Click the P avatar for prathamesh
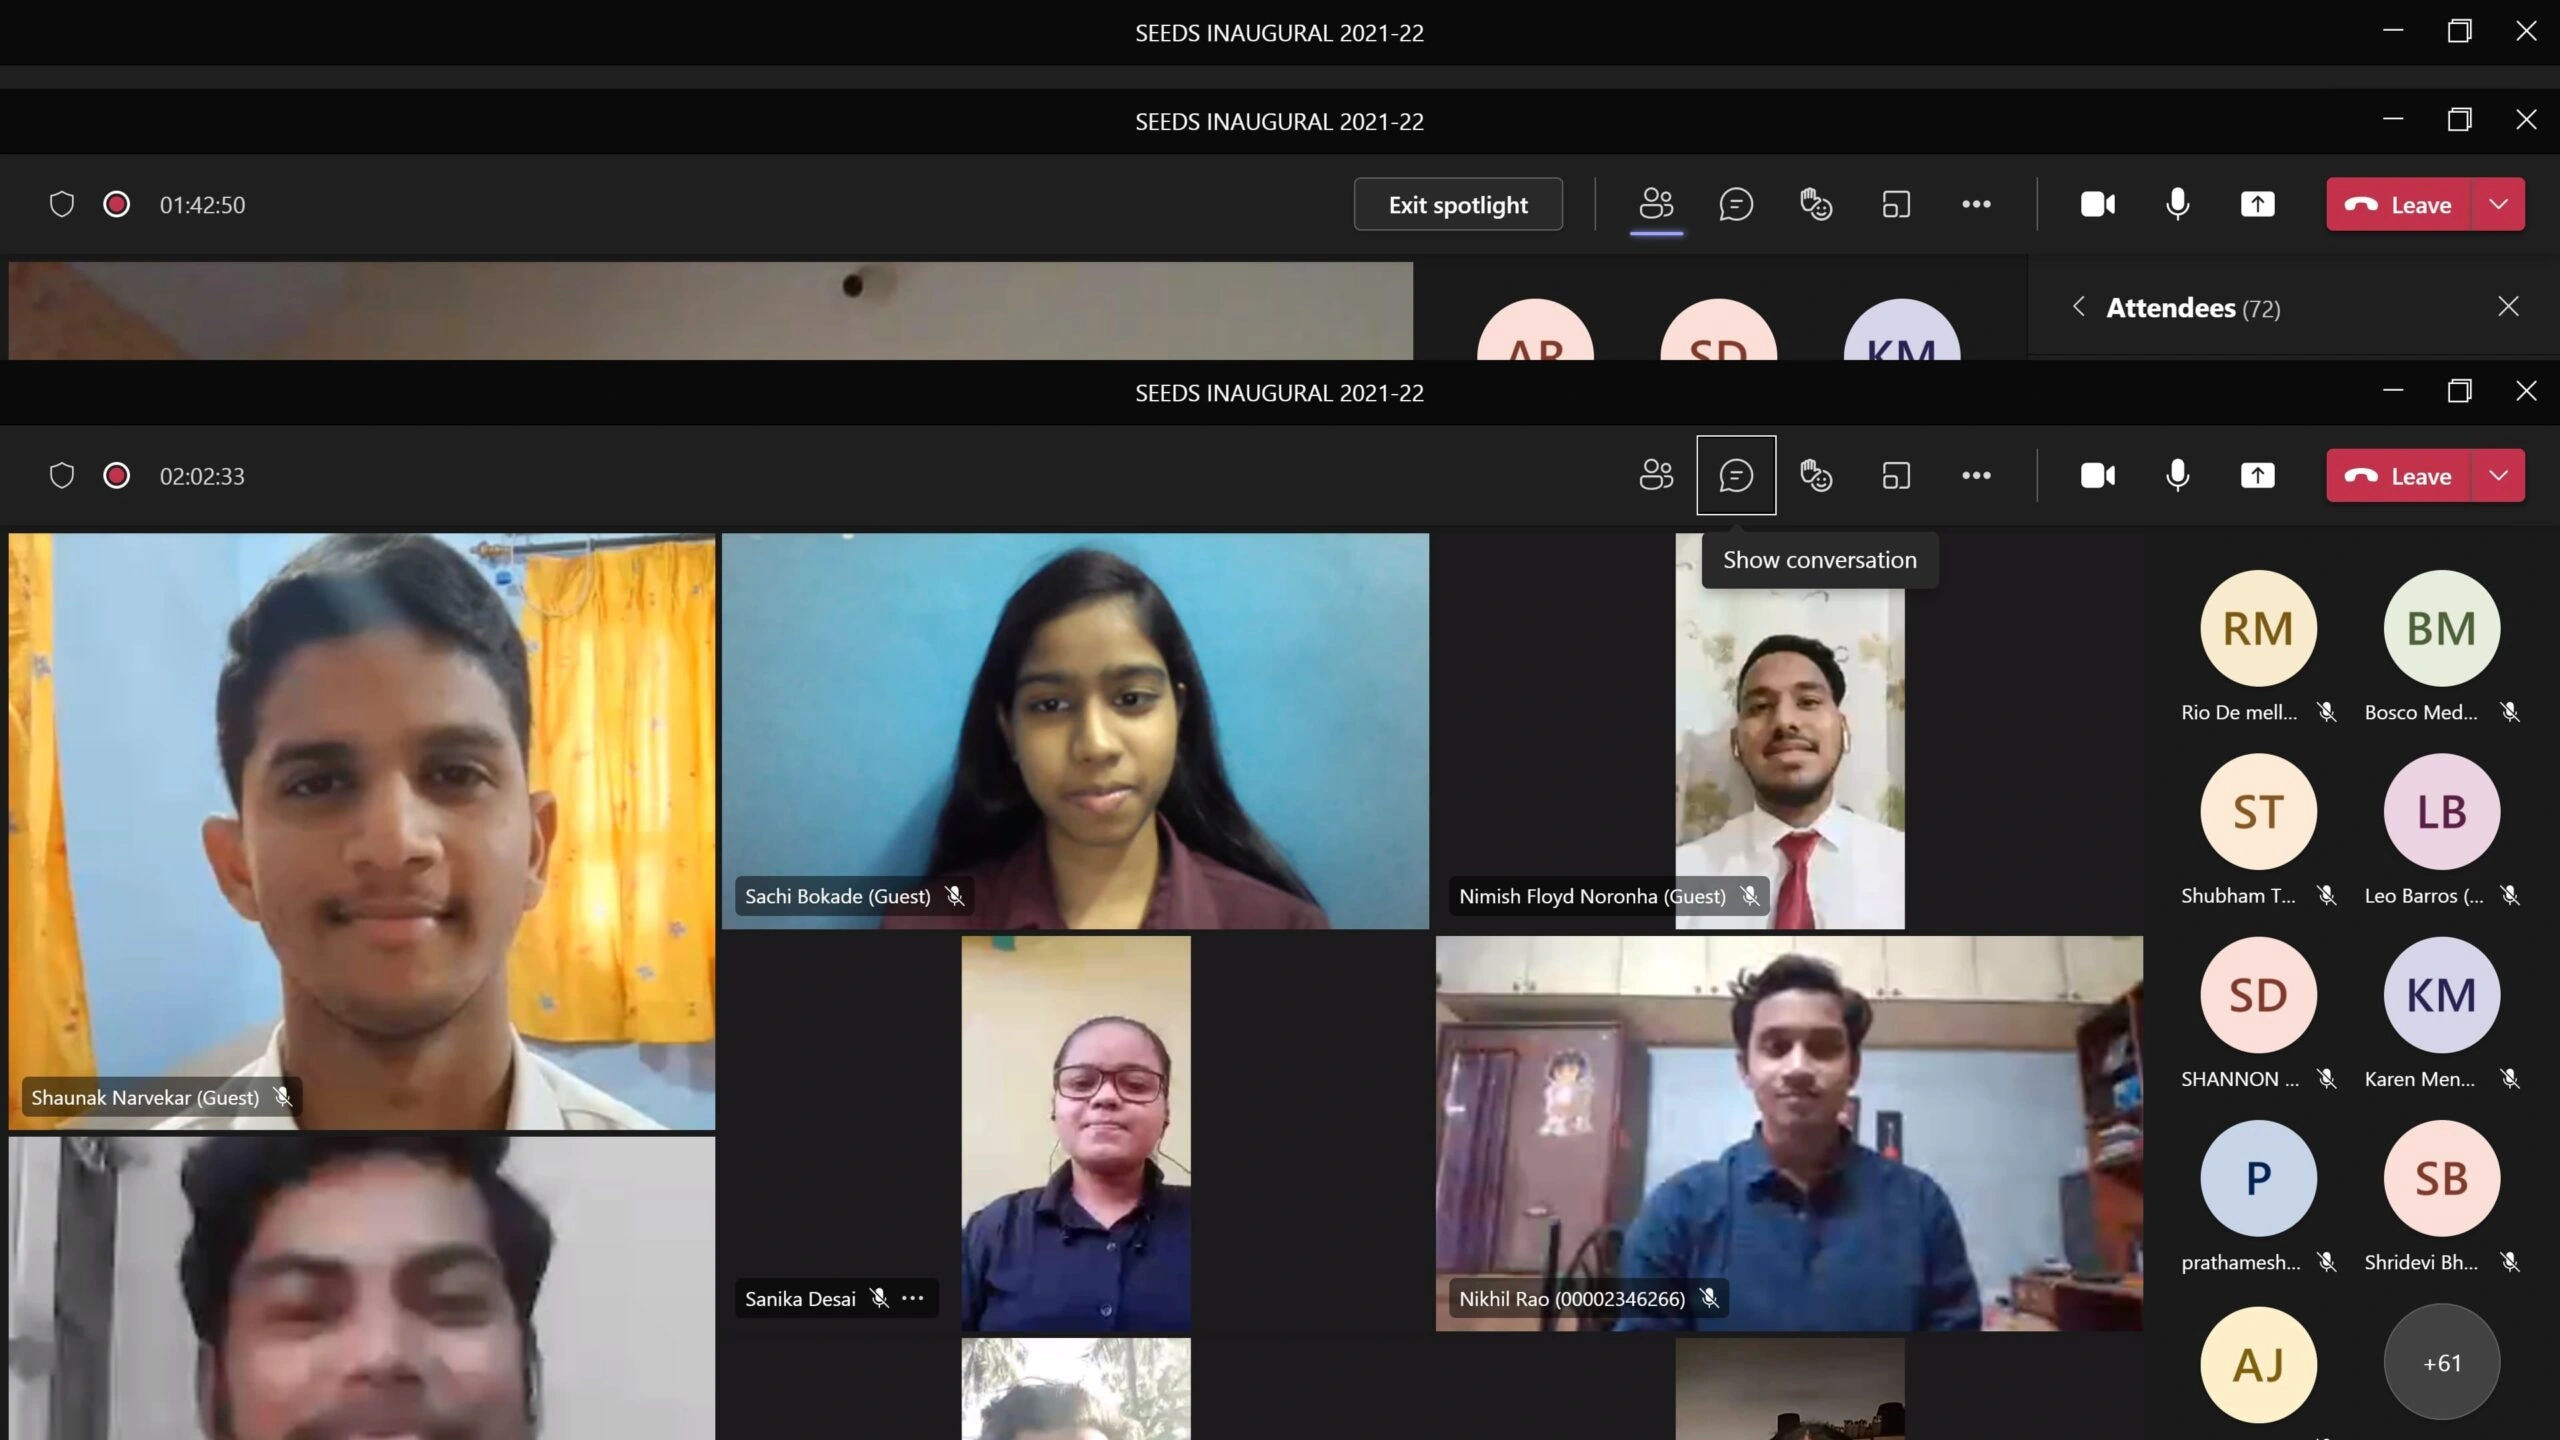The image size is (2560, 1440). [2258, 1178]
